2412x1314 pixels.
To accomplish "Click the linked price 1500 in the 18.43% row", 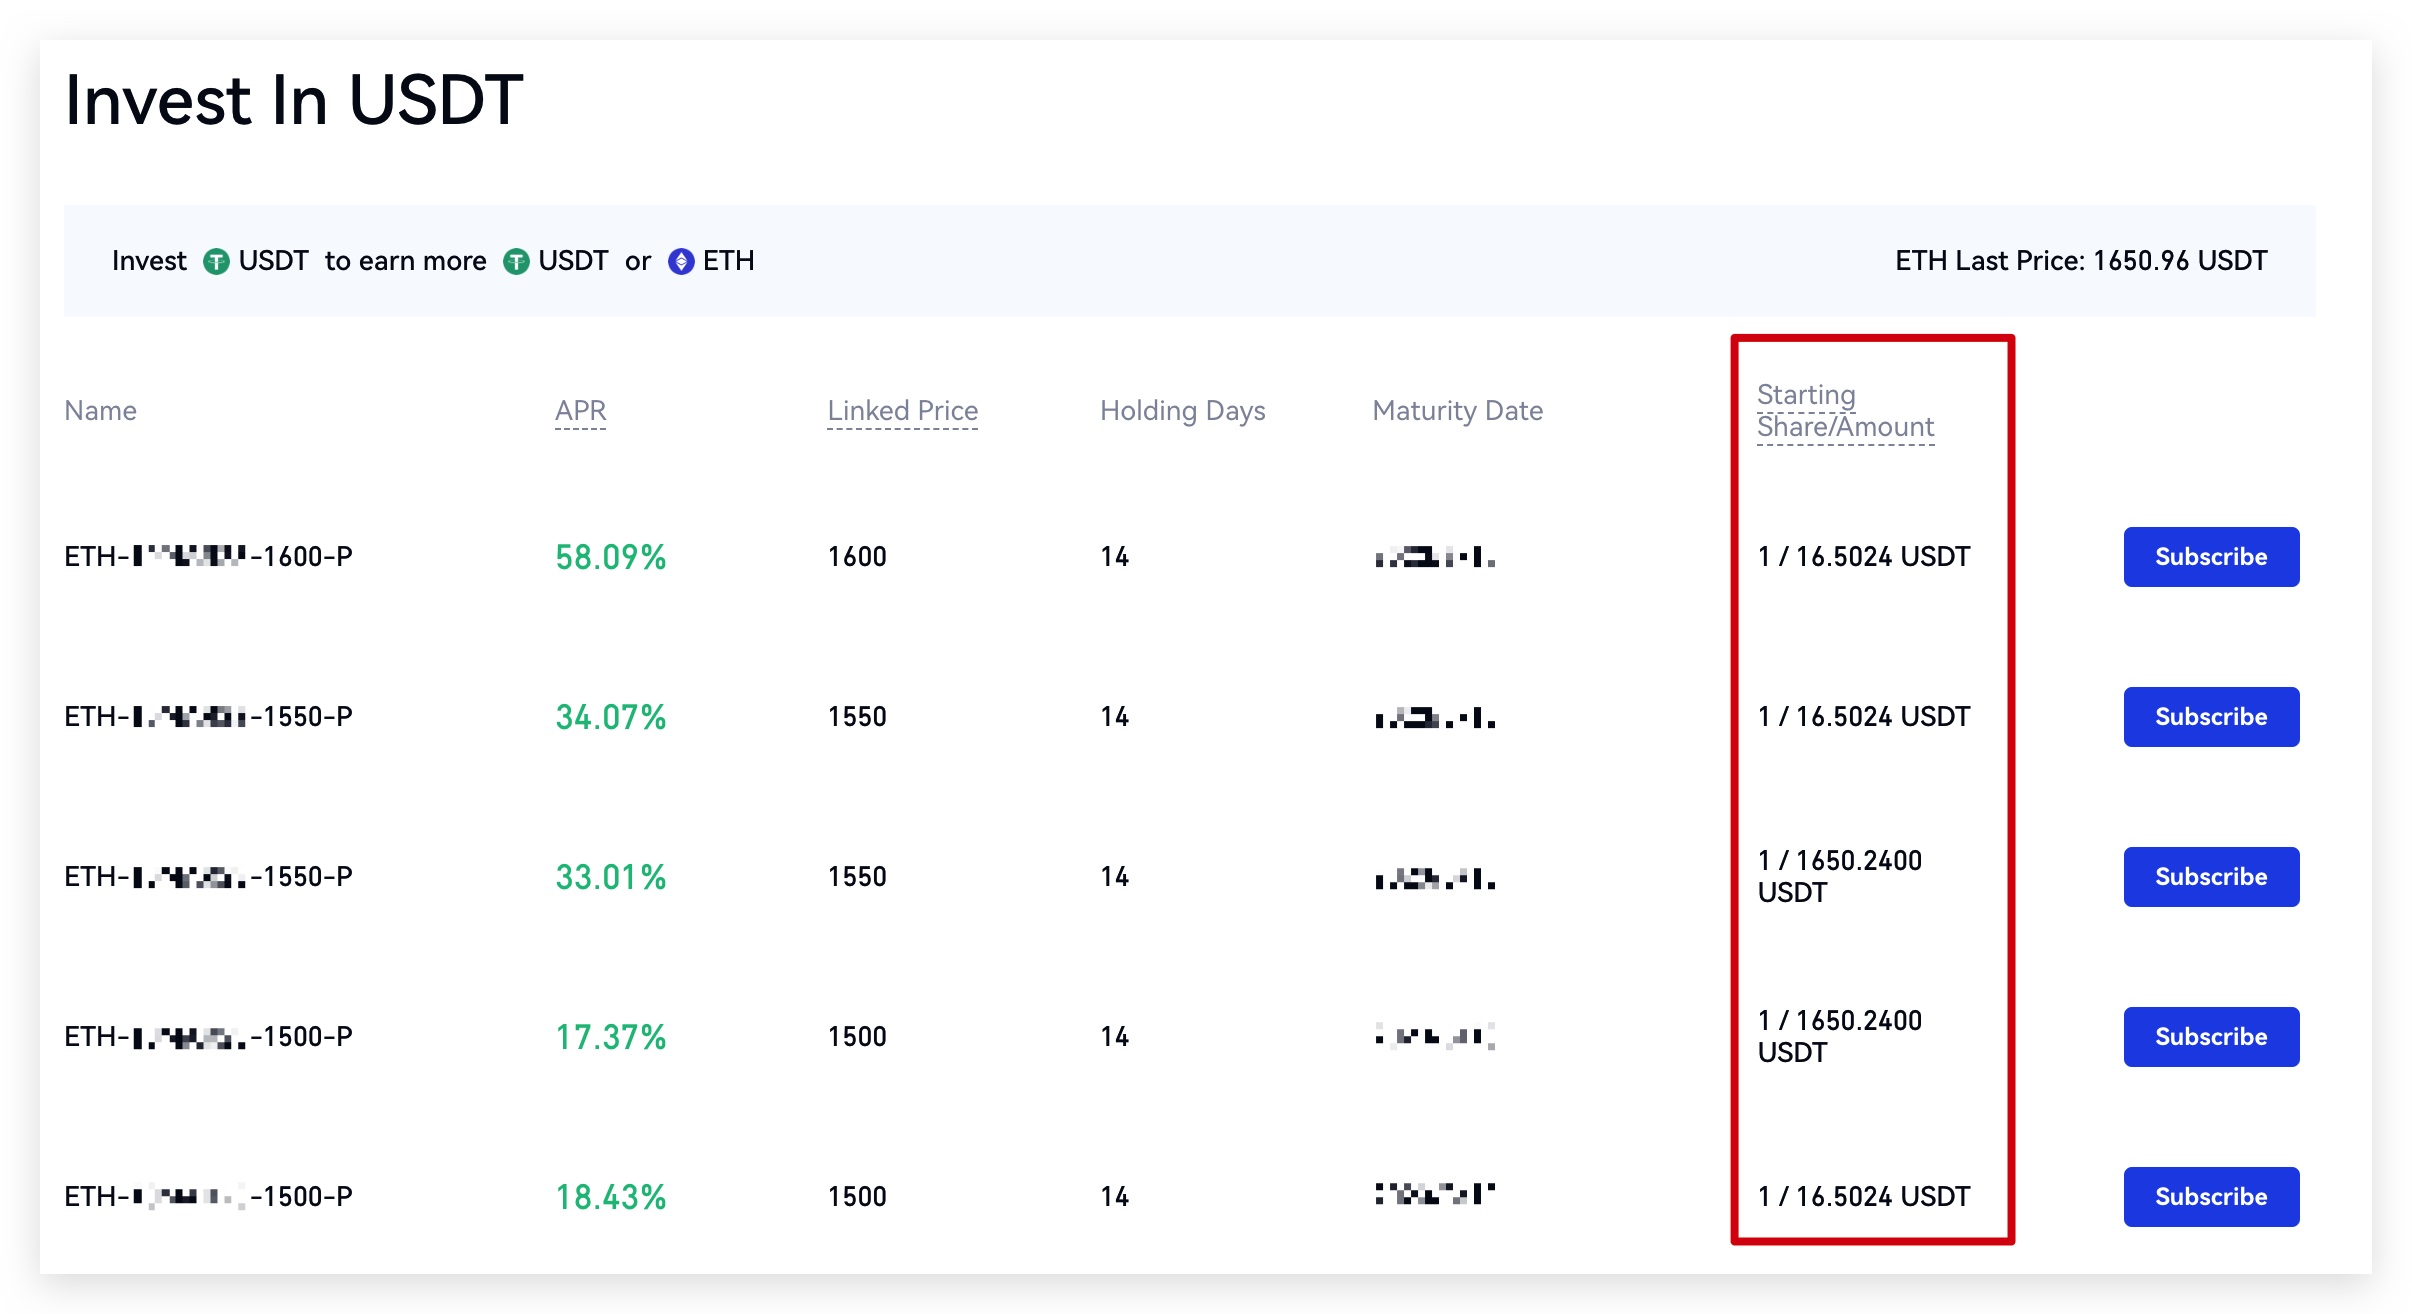I will 857,1197.
